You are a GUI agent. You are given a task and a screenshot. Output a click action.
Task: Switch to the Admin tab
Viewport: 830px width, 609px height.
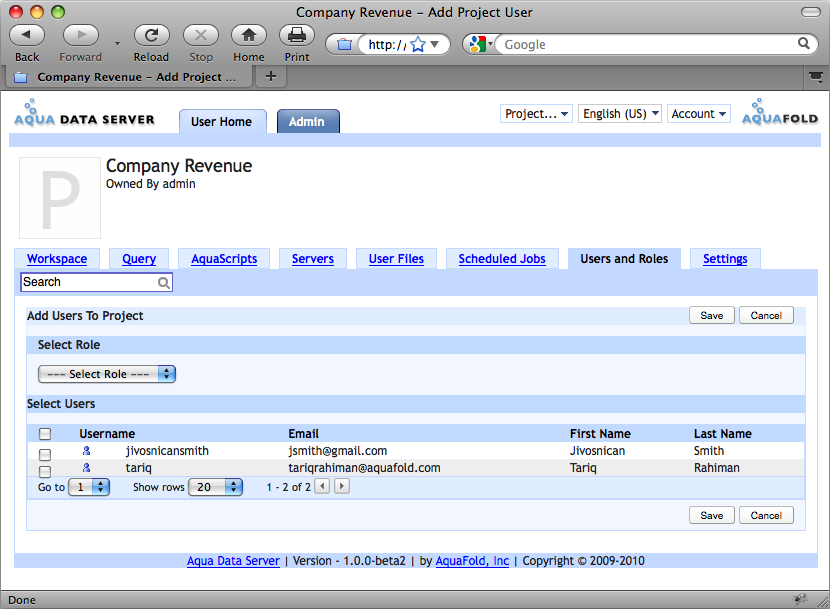pos(307,122)
